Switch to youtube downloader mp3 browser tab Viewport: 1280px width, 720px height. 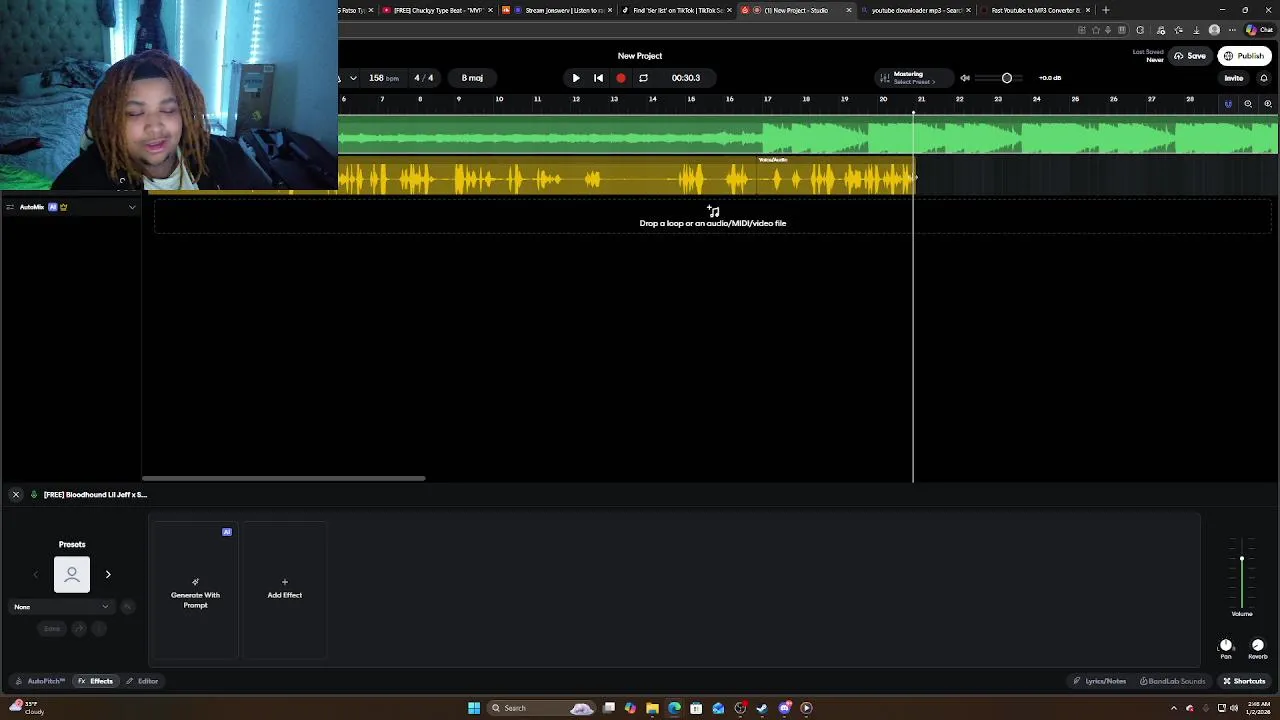click(x=915, y=10)
